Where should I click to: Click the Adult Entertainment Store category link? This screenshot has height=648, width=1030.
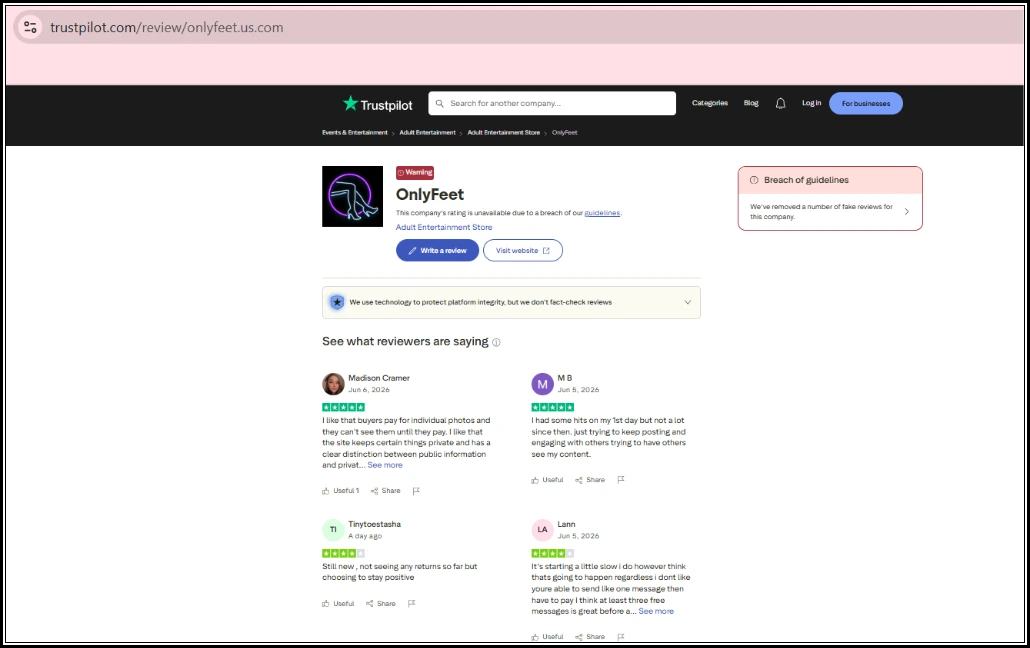[444, 227]
